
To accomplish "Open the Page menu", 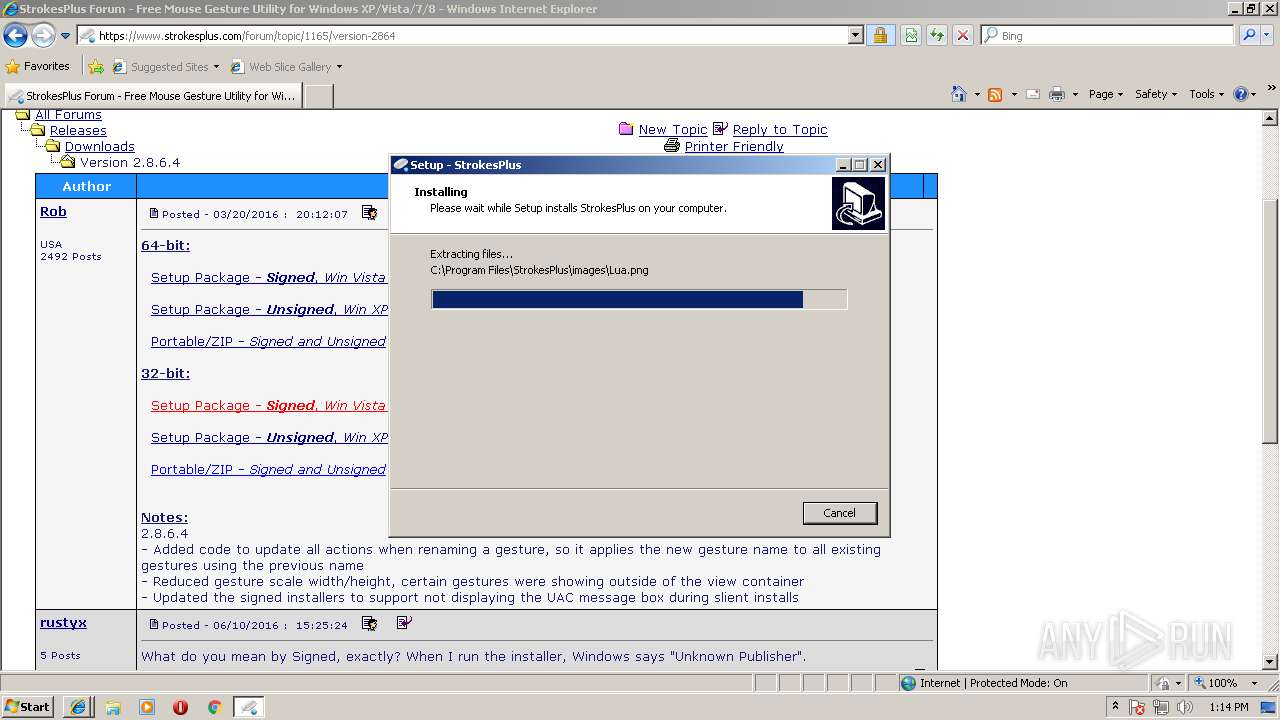I will pos(1106,94).
